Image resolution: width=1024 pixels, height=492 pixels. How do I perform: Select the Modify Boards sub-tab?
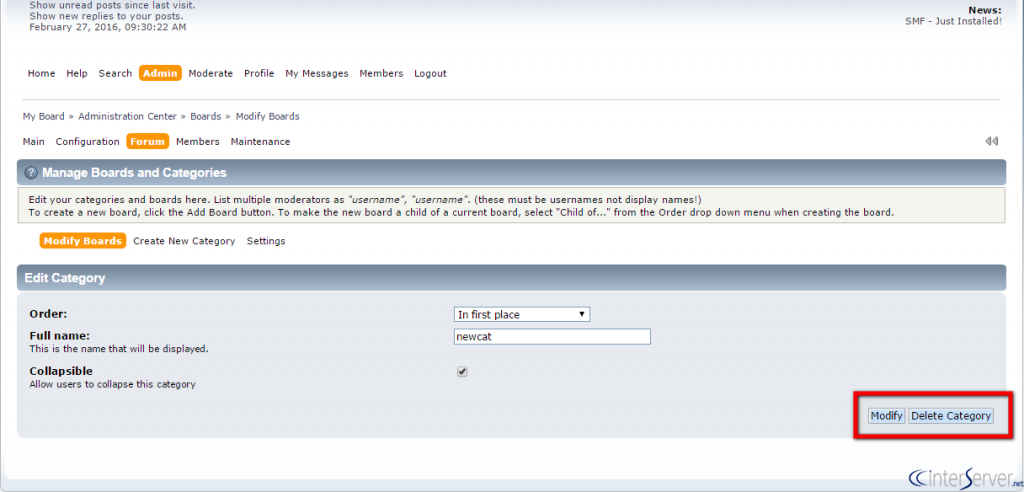(x=83, y=241)
